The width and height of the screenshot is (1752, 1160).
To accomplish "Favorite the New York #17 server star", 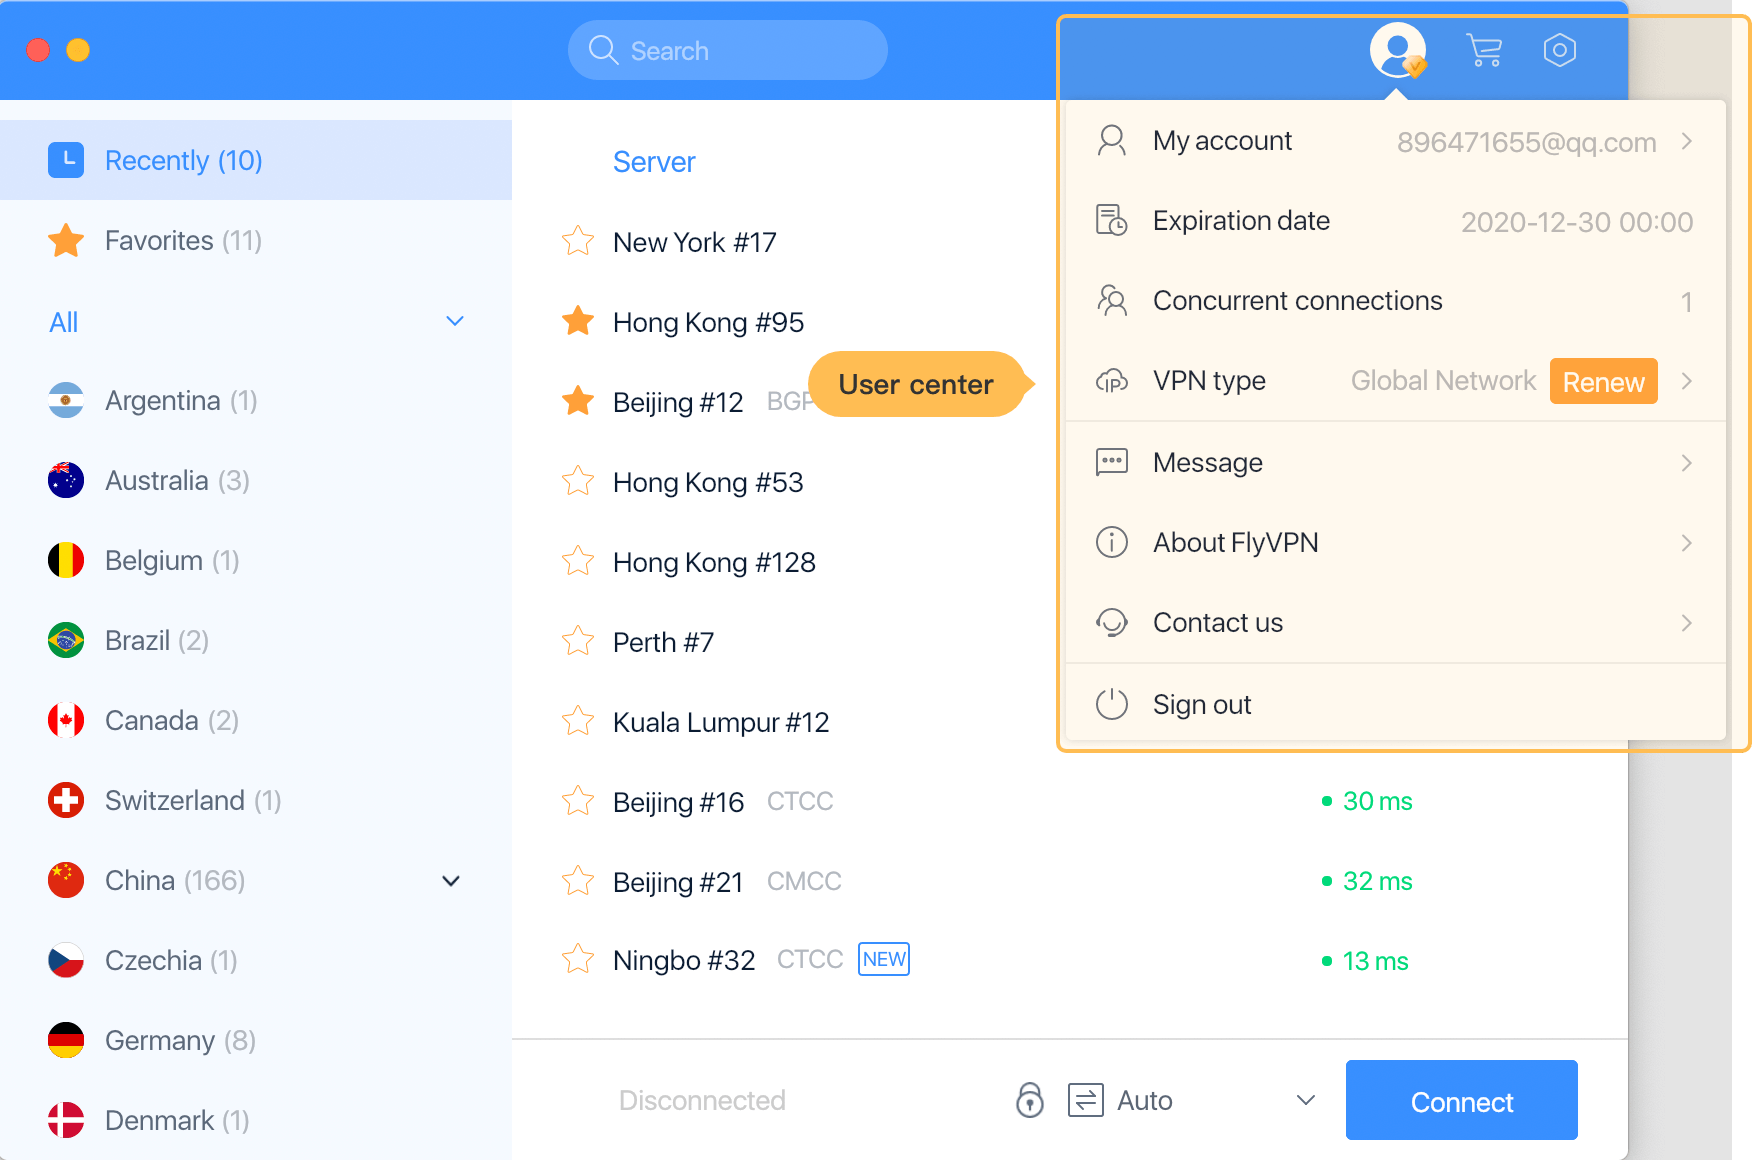I will tap(578, 241).
